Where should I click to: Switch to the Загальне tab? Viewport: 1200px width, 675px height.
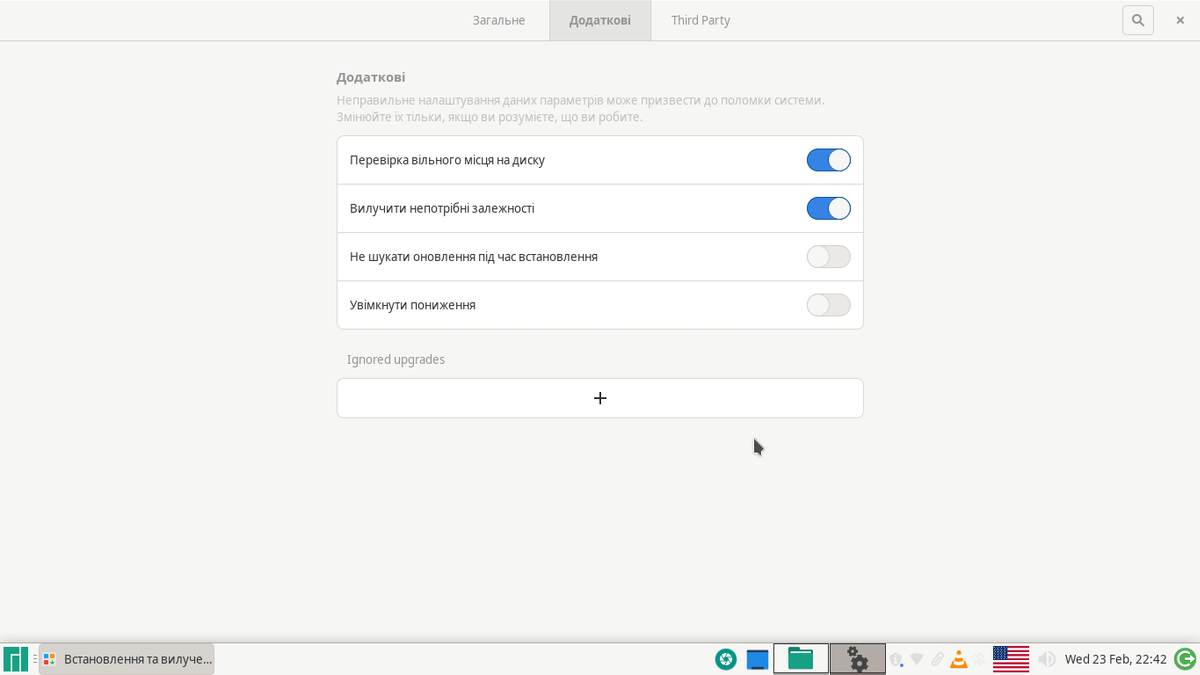click(x=499, y=20)
